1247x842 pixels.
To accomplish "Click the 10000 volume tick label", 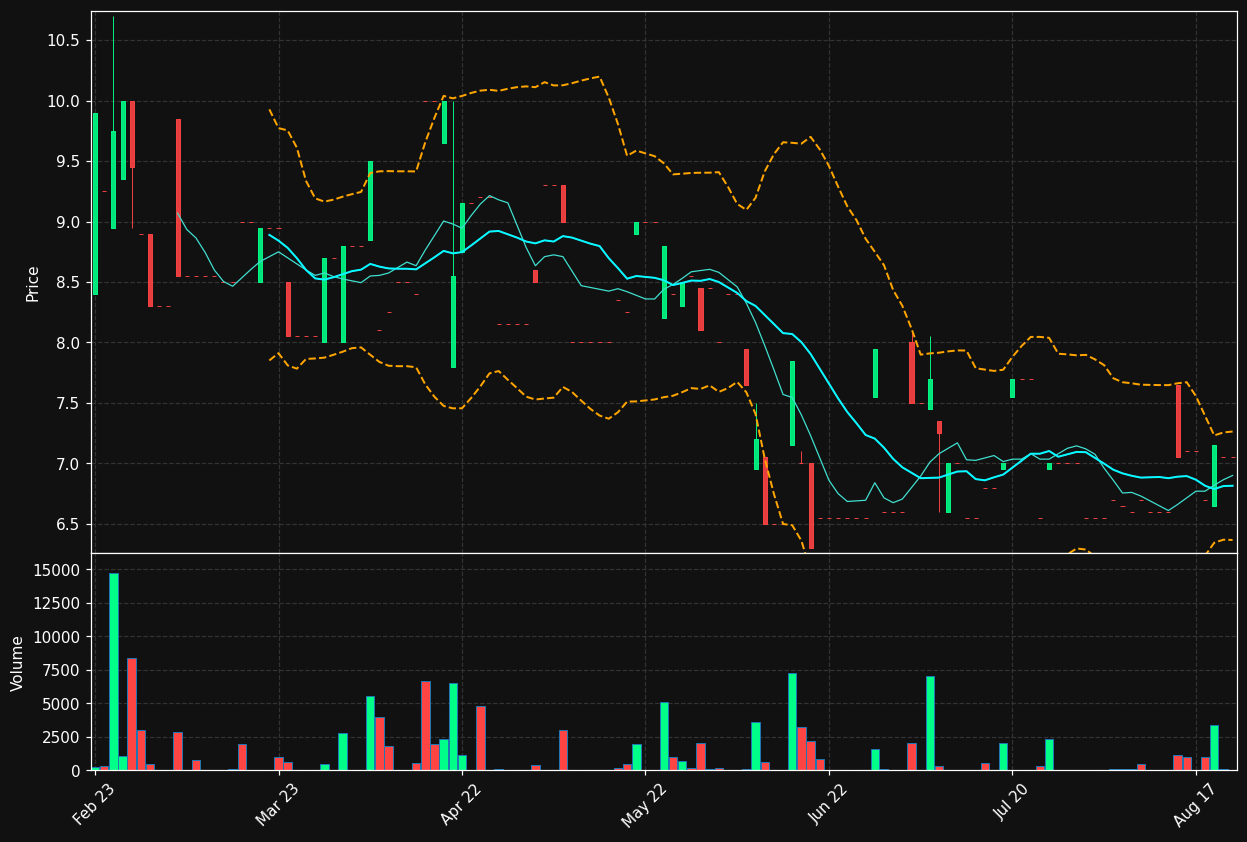I will 58,637.
